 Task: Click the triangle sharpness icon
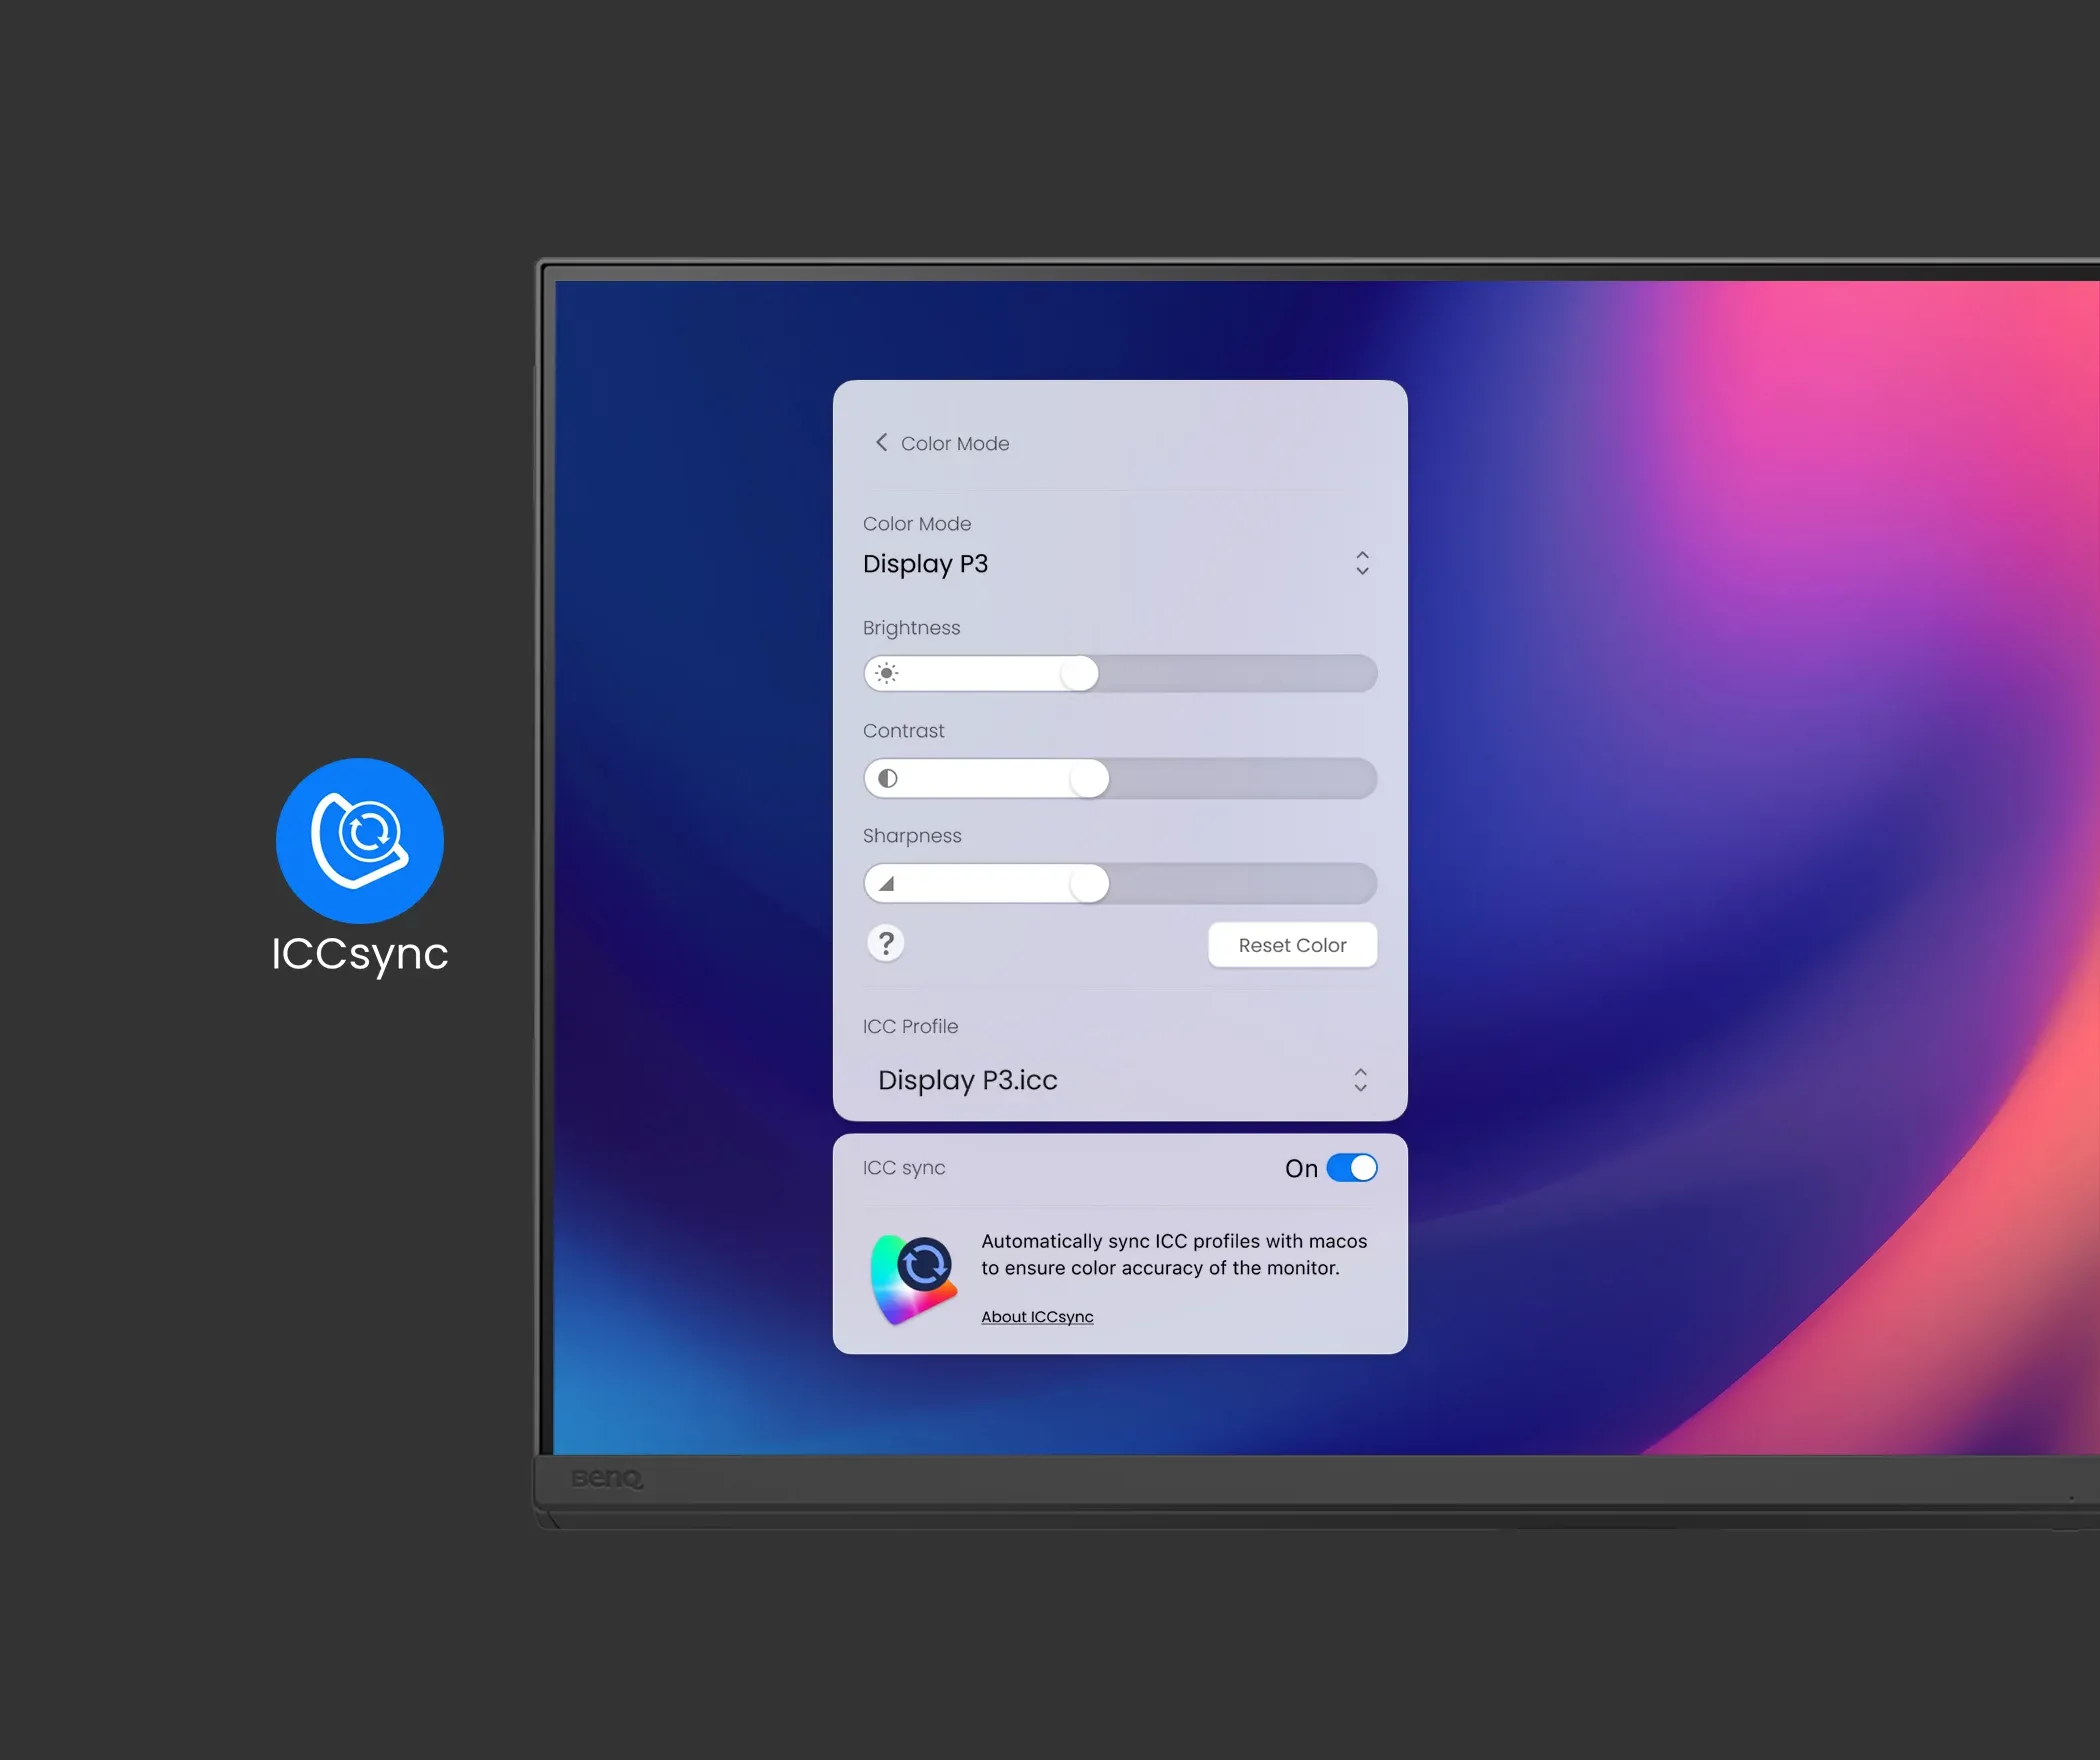click(886, 884)
